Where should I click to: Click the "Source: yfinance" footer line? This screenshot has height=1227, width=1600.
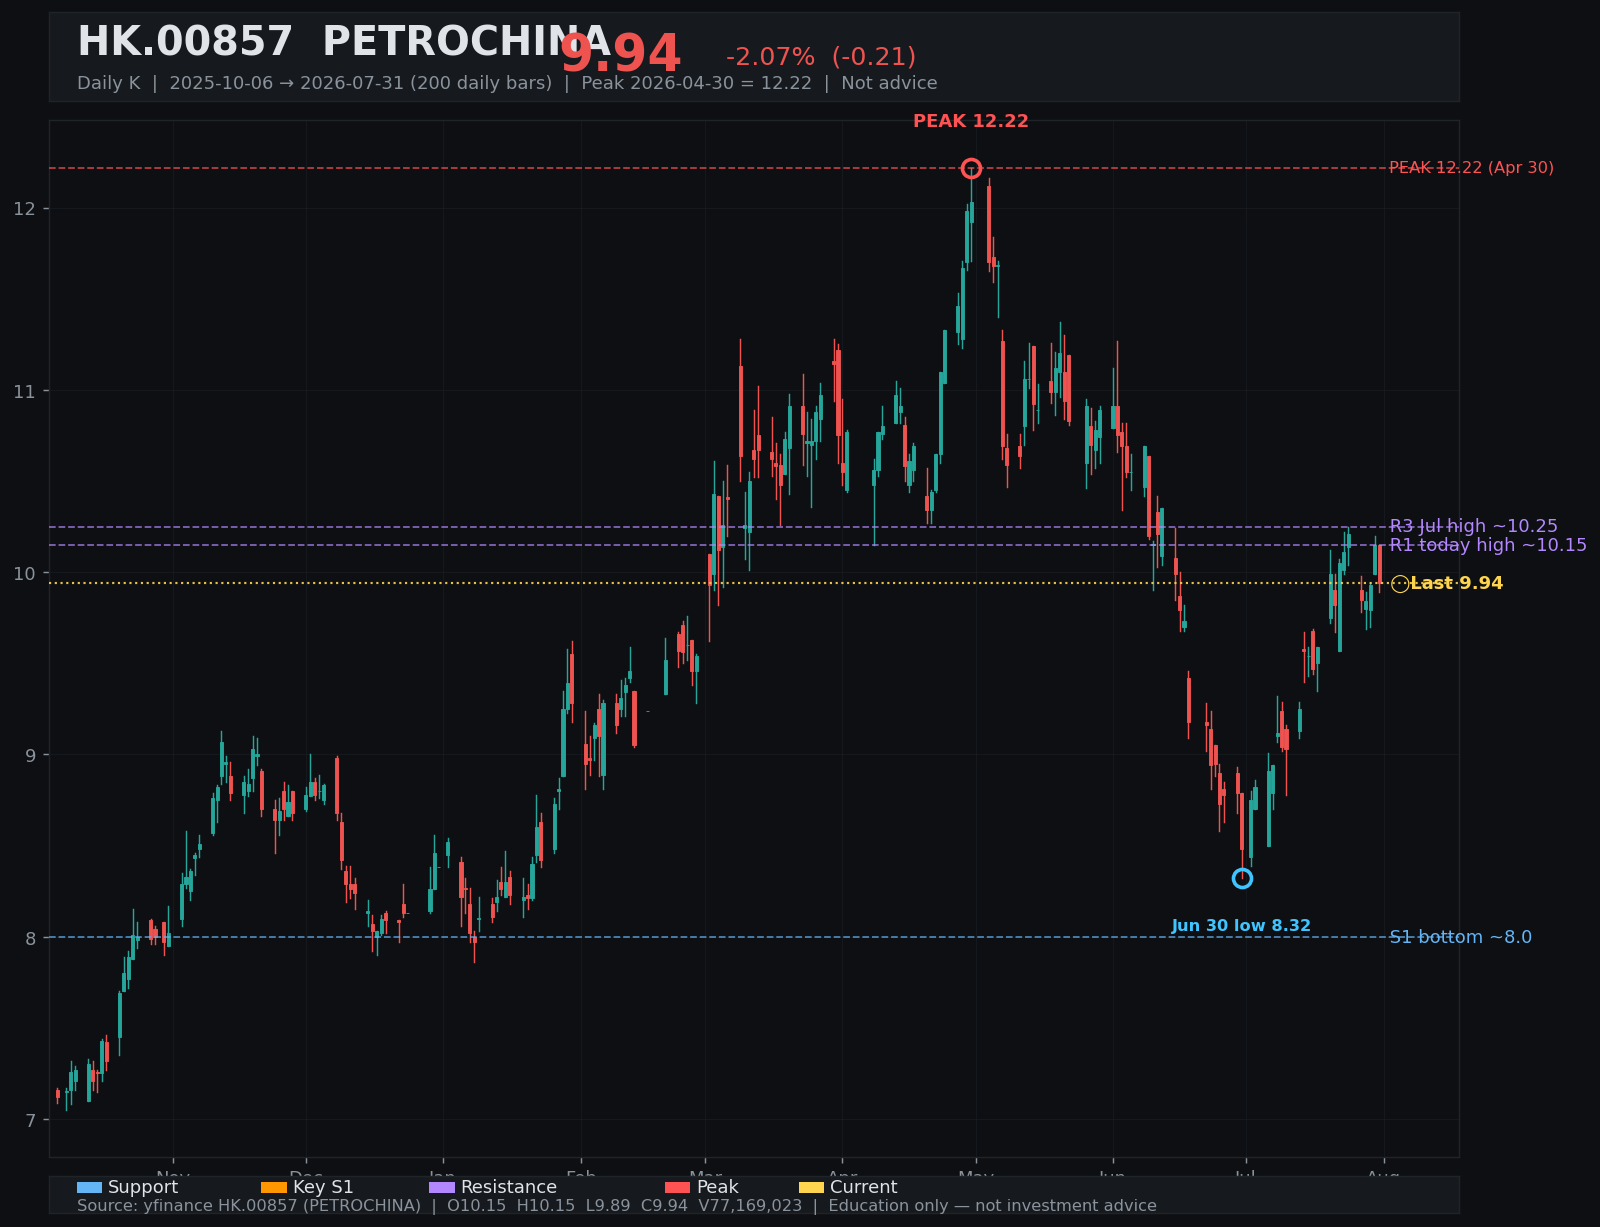pos(617,1206)
